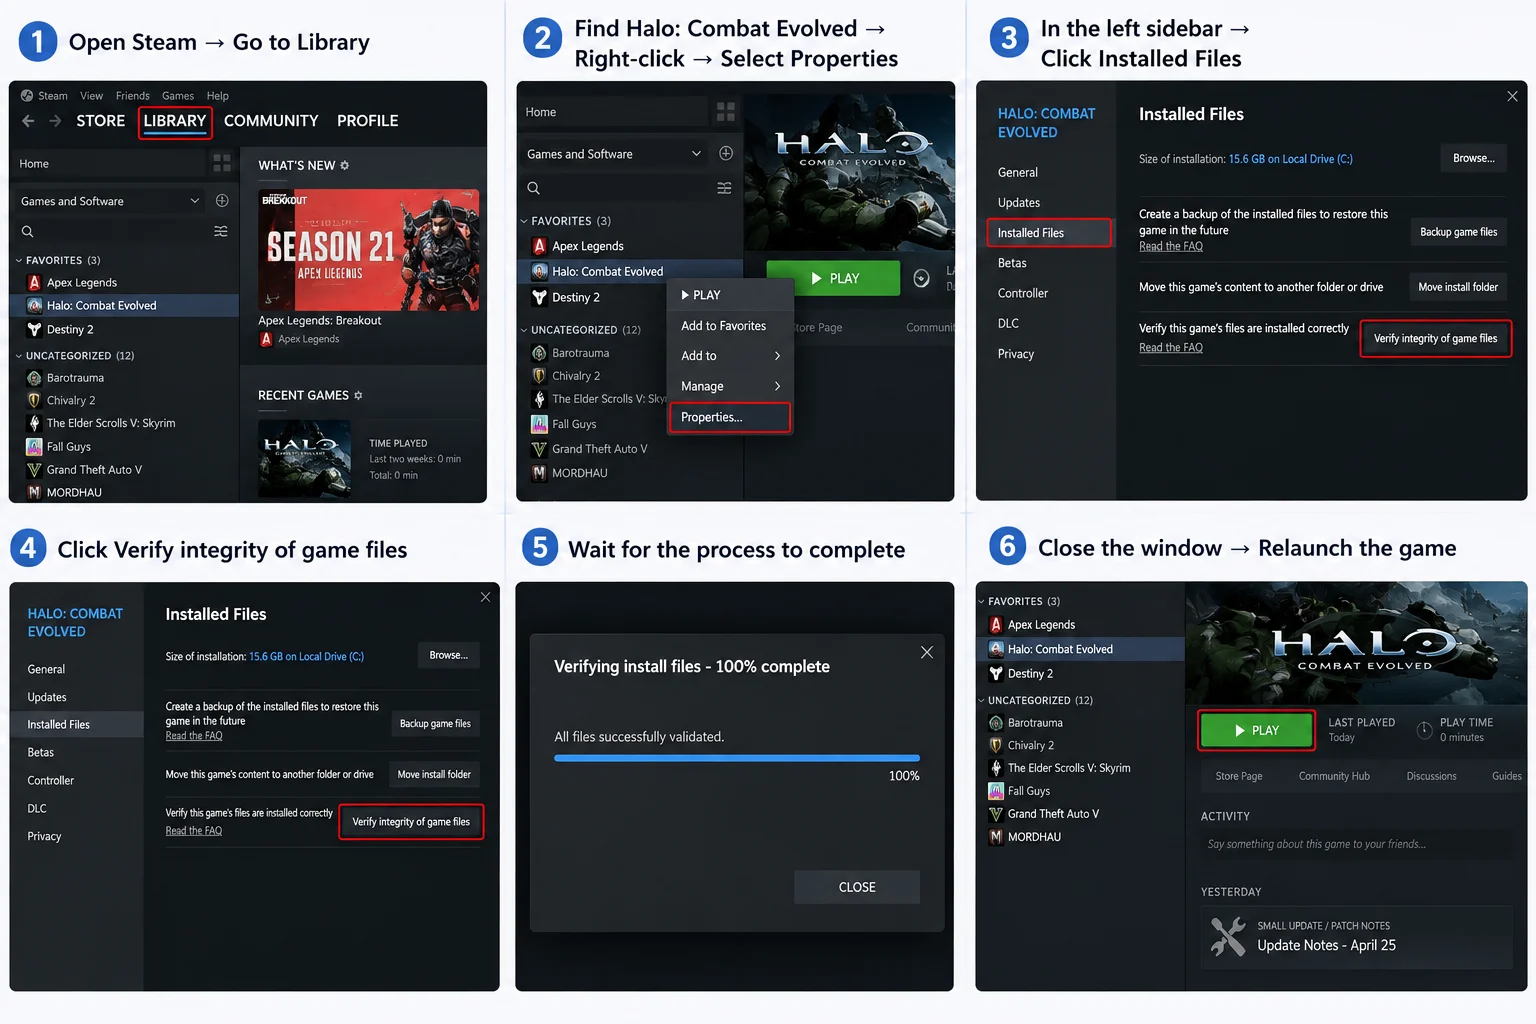Screen dimensions: 1536x1024
Task: Click the 15.6 GB on Local Drive link in step 3
Action: [1290, 159]
